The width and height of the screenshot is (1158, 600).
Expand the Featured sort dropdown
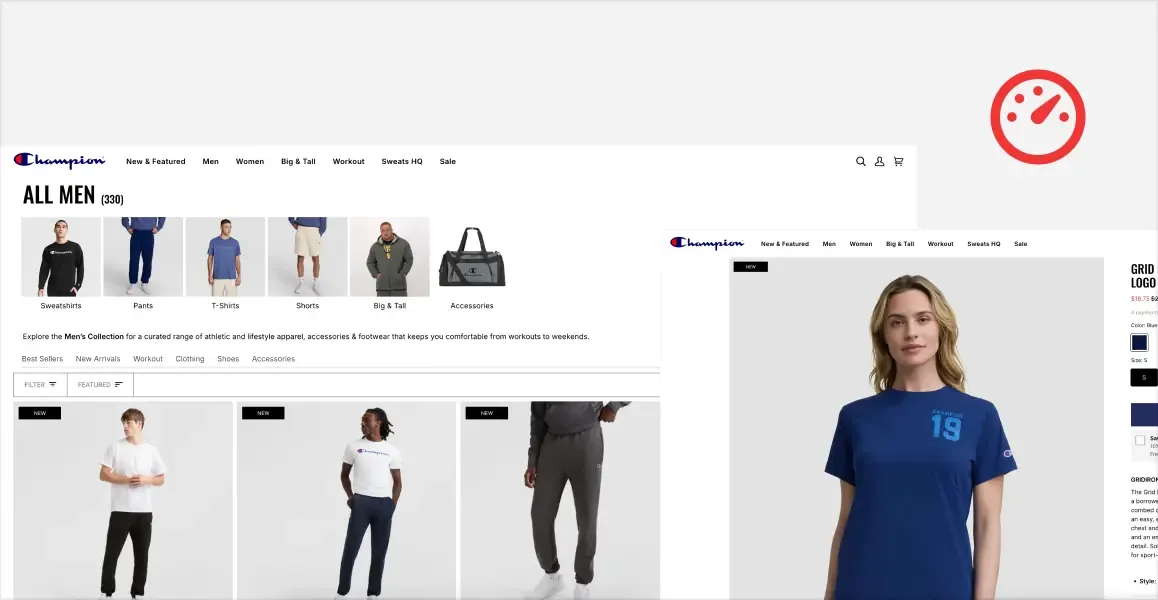coord(100,384)
